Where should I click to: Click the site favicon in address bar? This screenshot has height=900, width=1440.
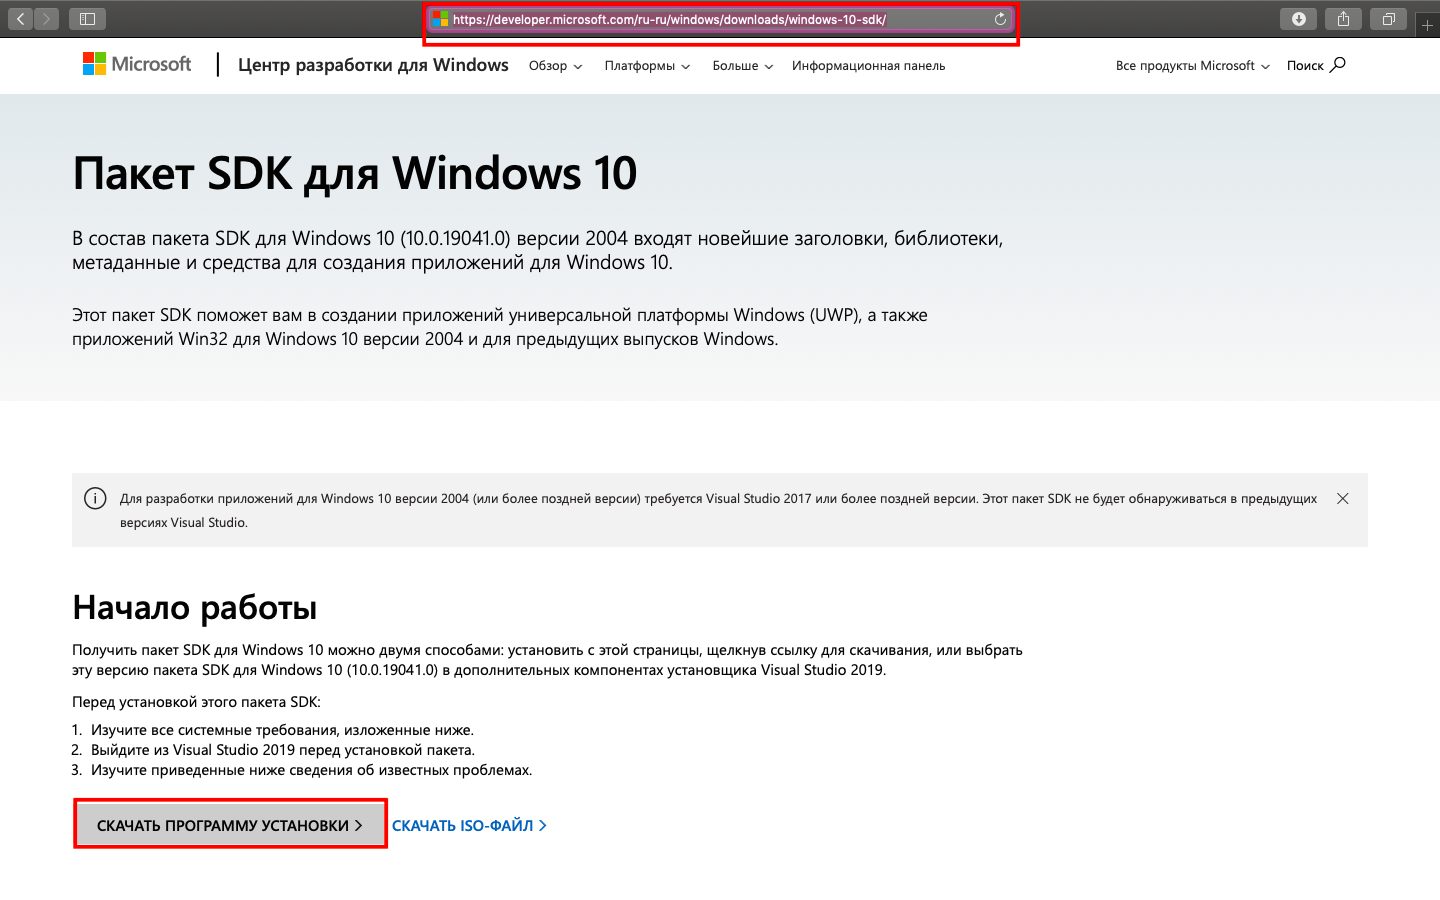pyautogui.click(x=440, y=19)
